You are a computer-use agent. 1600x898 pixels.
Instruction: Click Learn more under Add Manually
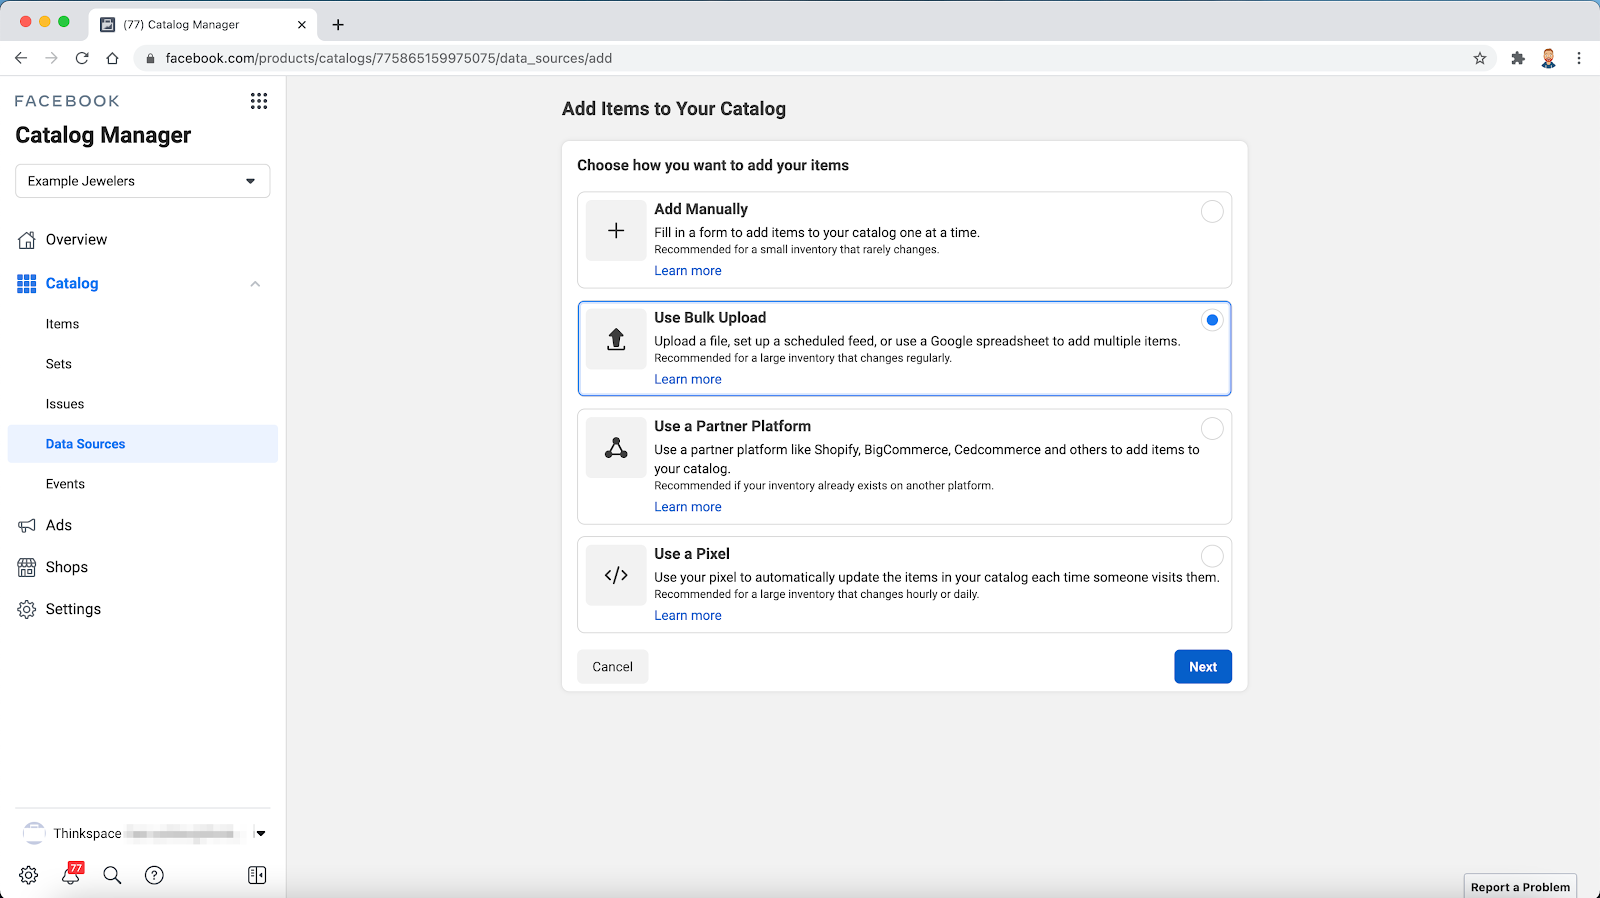point(688,271)
